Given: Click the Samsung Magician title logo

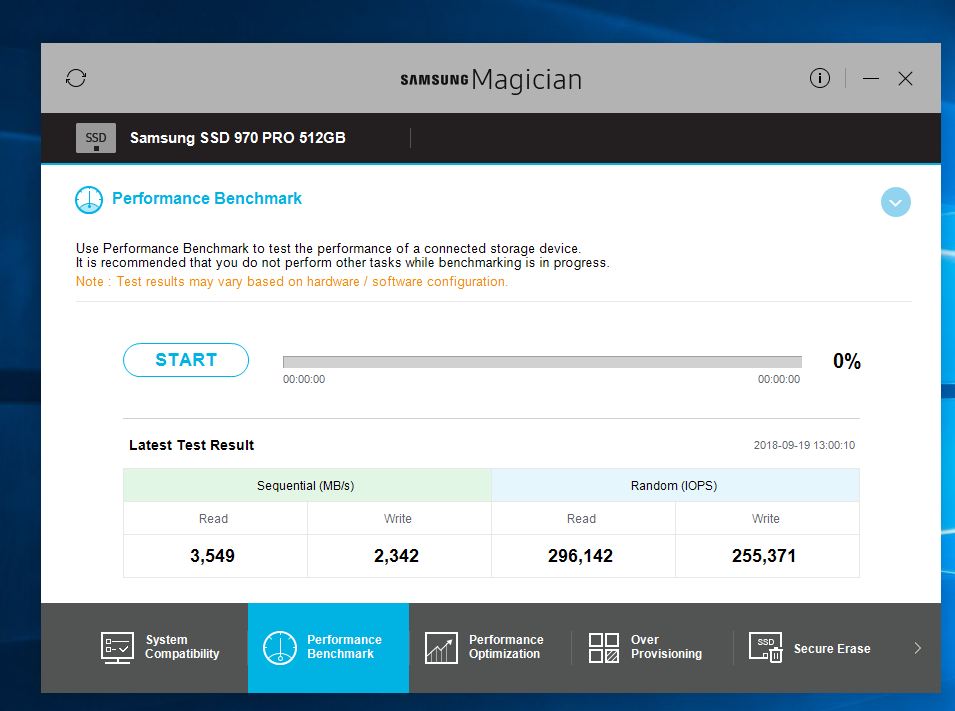Looking at the screenshot, I should point(491,79).
